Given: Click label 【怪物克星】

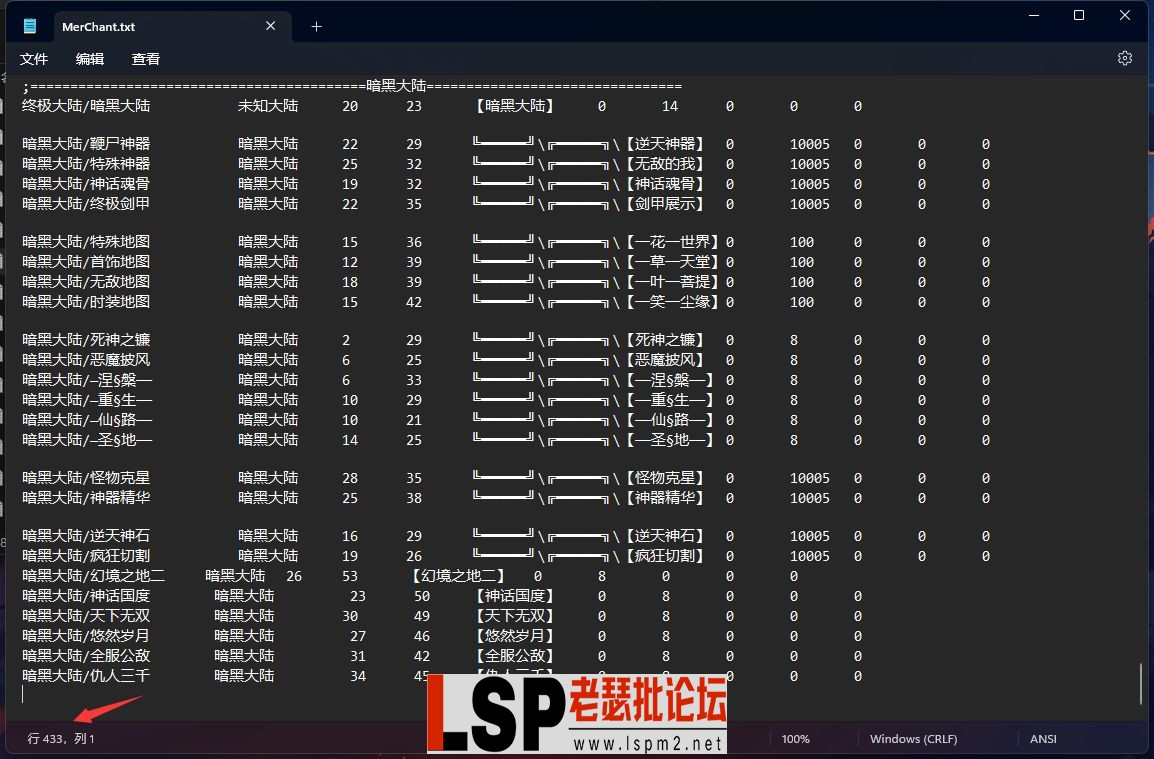Looking at the screenshot, I should coord(665,478).
